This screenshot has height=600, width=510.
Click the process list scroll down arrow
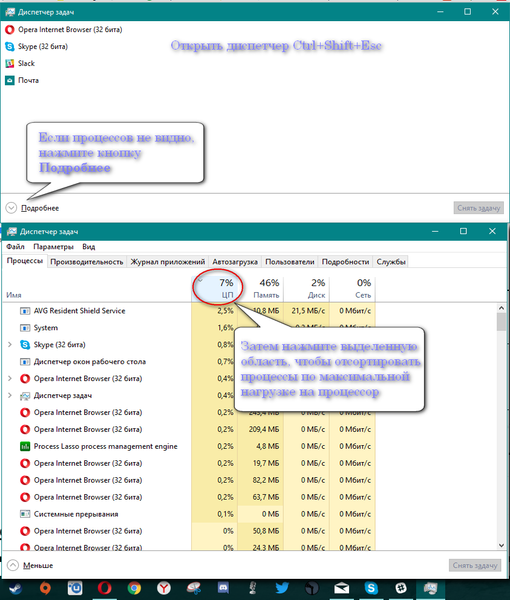(501, 545)
